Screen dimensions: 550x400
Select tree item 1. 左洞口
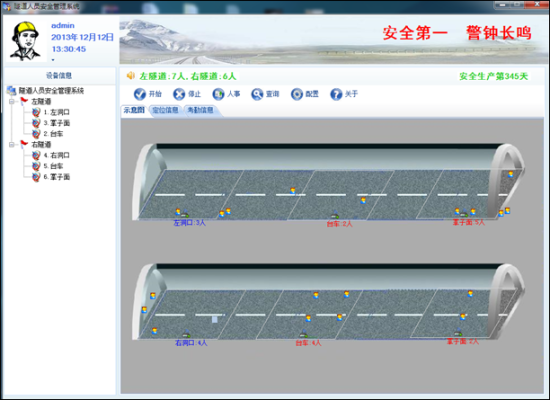tap(56, 112)
